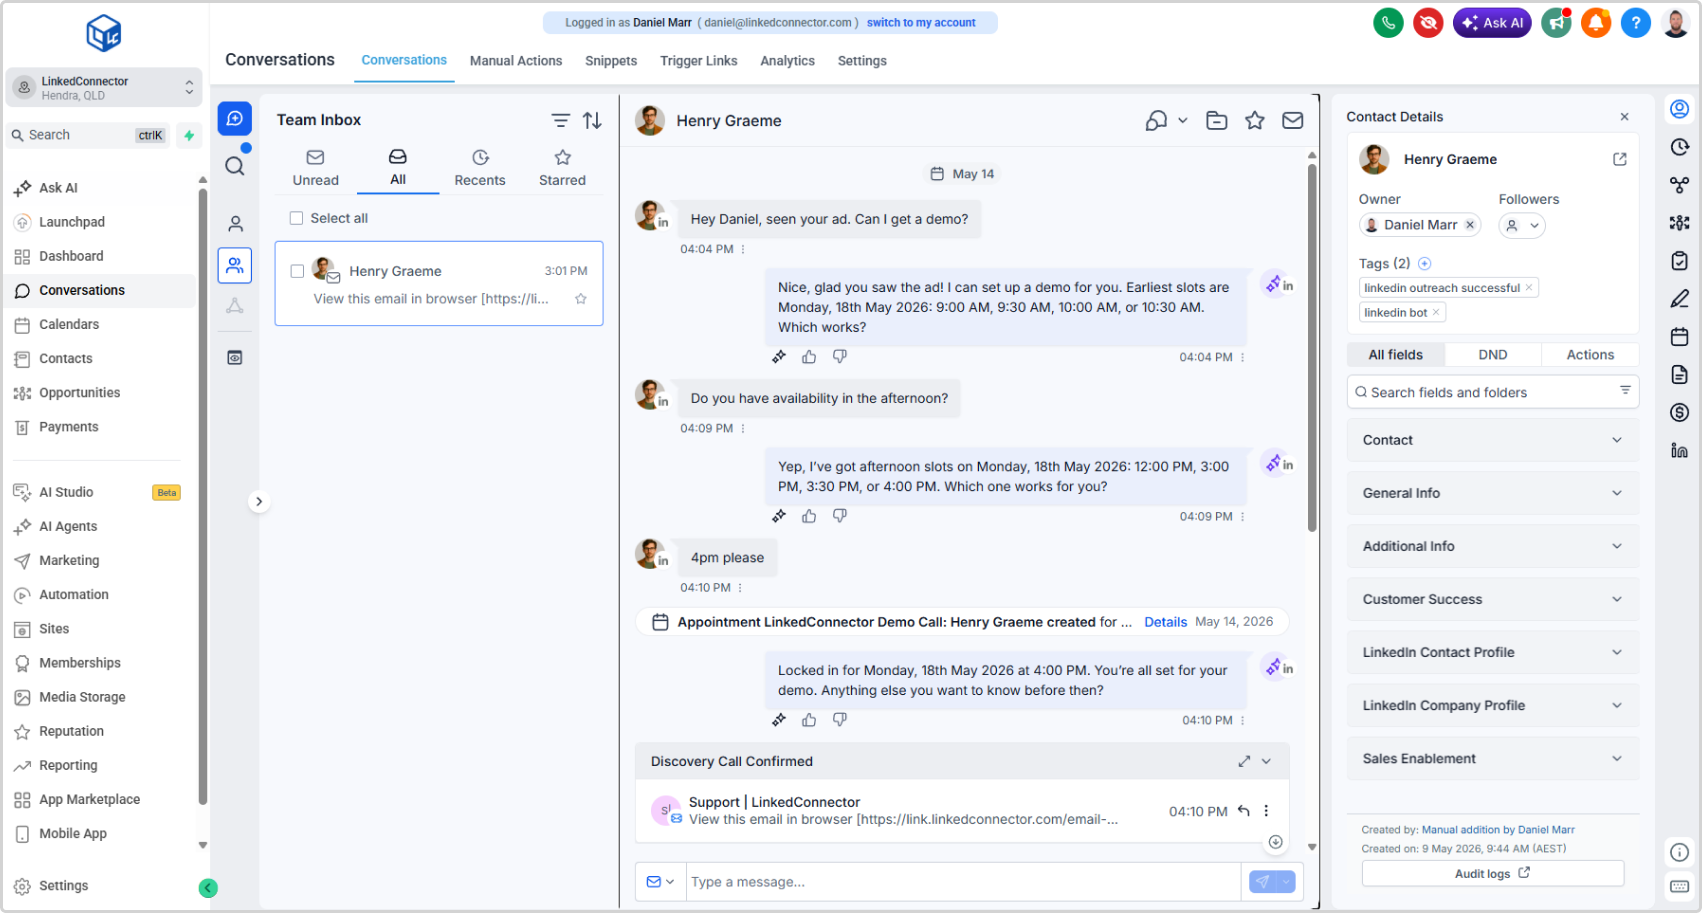Image resolution: width=1702 pixels, height=913 pixels.
Task: Open the orange notifications bell
Action: point(1596,22)
